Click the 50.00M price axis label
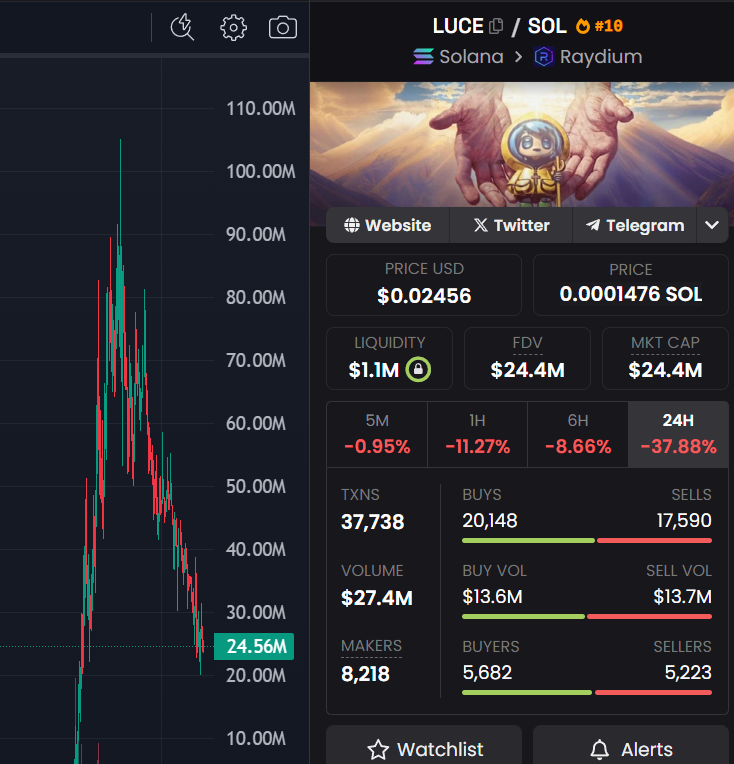Viewport: 734px width, 764px height. tap(256, 486)
